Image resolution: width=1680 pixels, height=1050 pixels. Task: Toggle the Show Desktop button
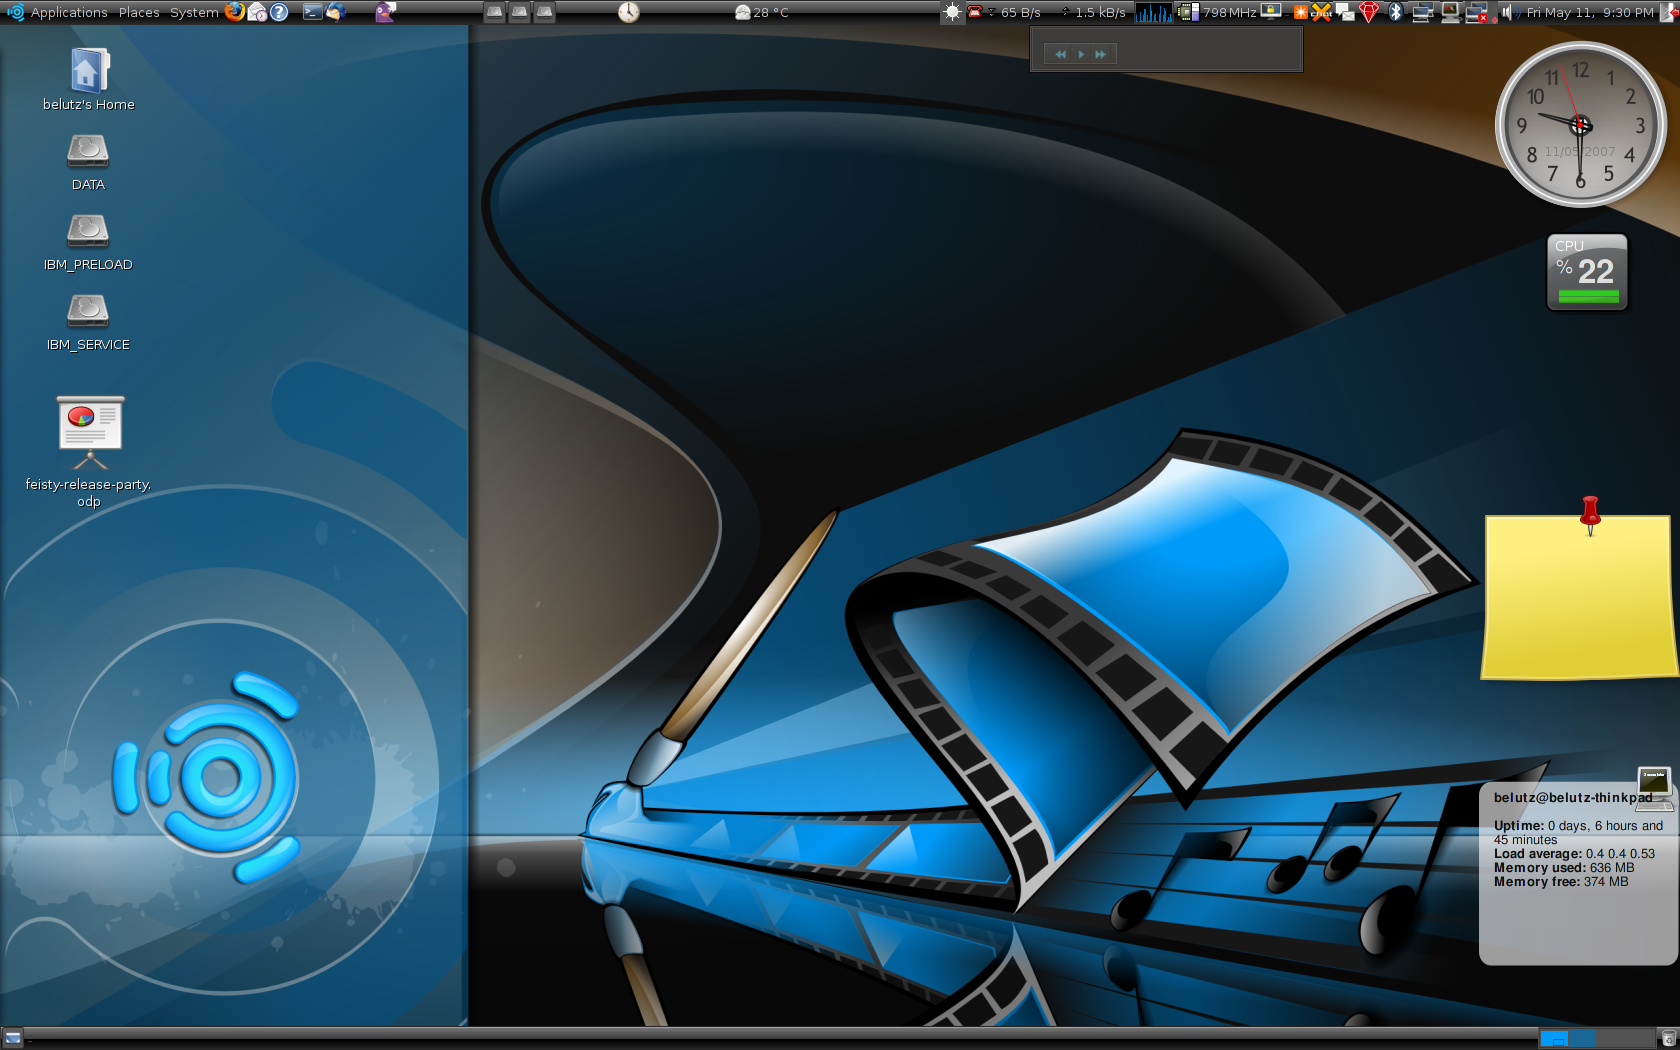[x=12, y=1037]
